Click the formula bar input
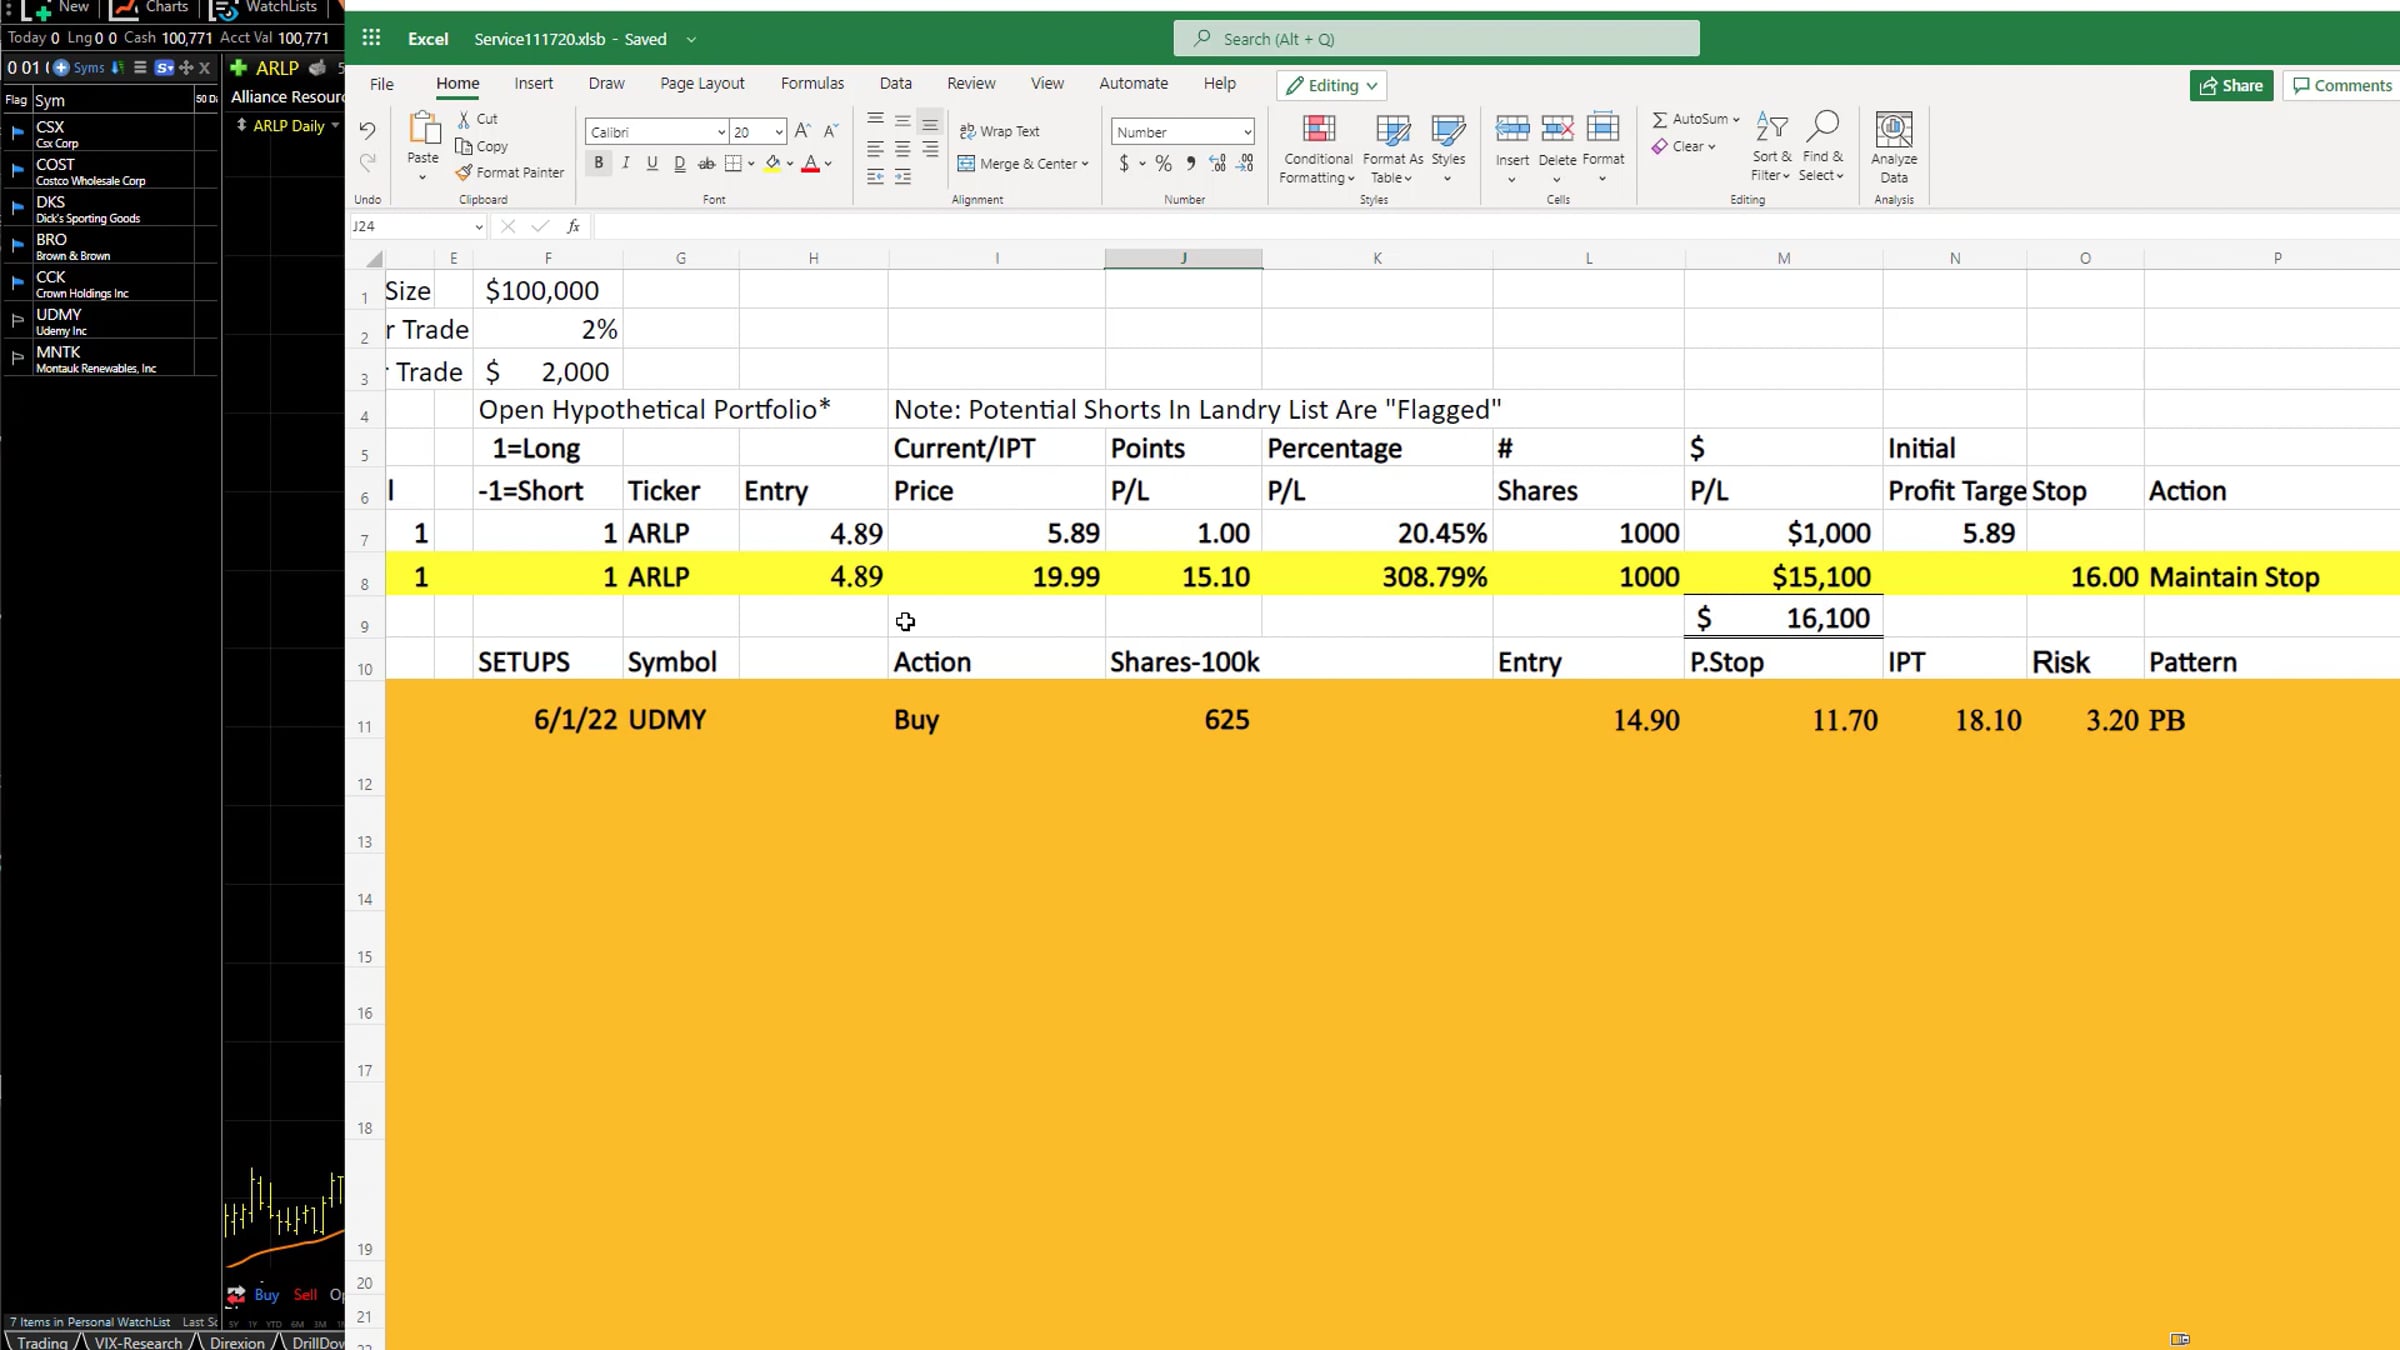This screenshot has height=1350, width=2400. pos(1496,227)
